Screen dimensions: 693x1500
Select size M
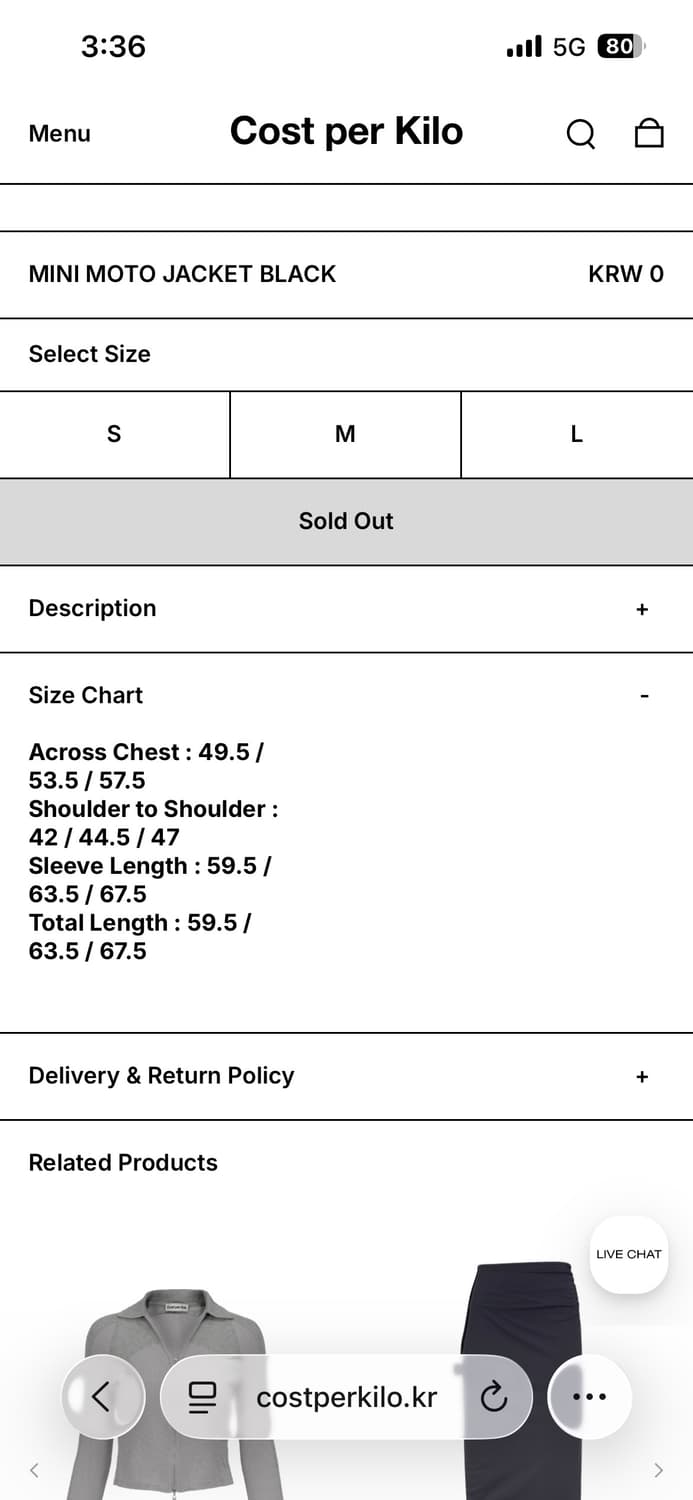pyautogui.click(x=345, y=434)
